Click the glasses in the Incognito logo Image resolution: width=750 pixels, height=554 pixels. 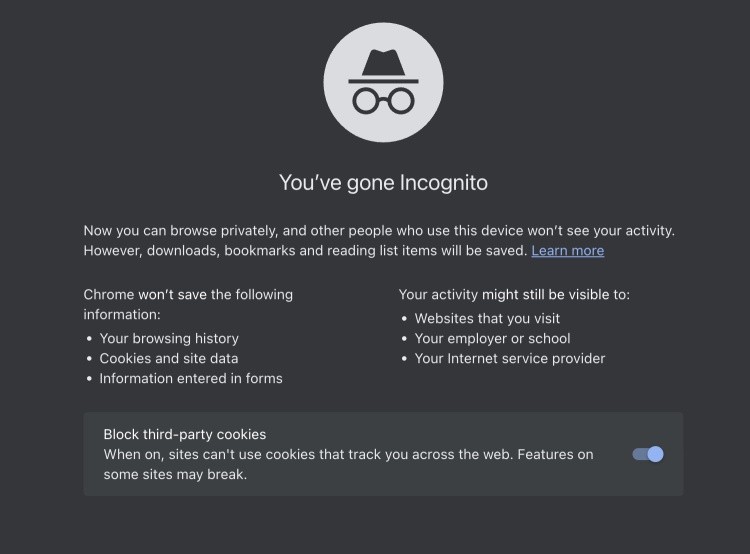point(383,101)
